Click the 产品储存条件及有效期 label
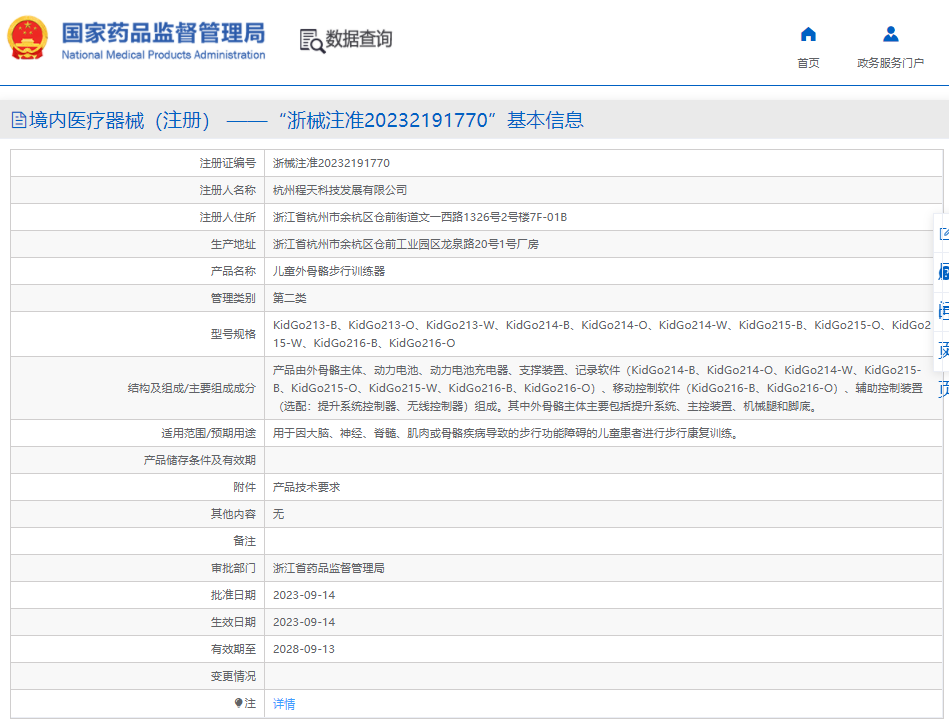This screenshot has width=949, height=727. (200, 460)
